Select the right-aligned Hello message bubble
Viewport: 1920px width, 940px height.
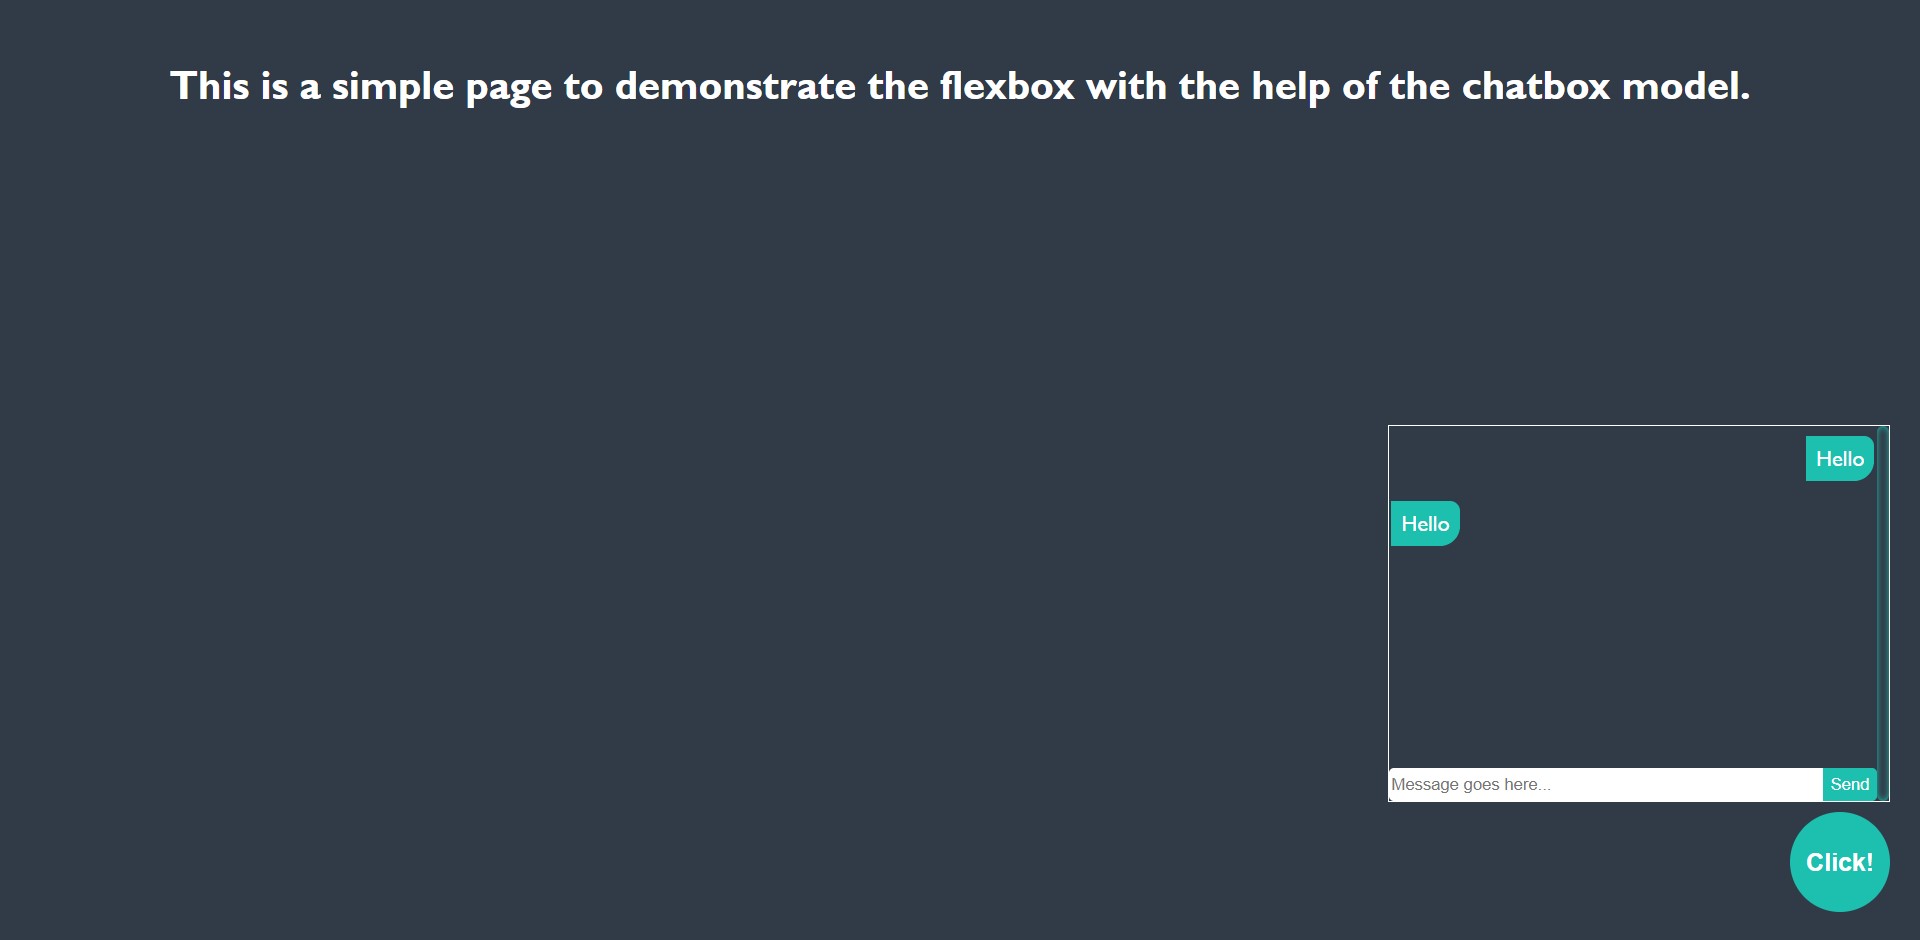(1840, 459)
